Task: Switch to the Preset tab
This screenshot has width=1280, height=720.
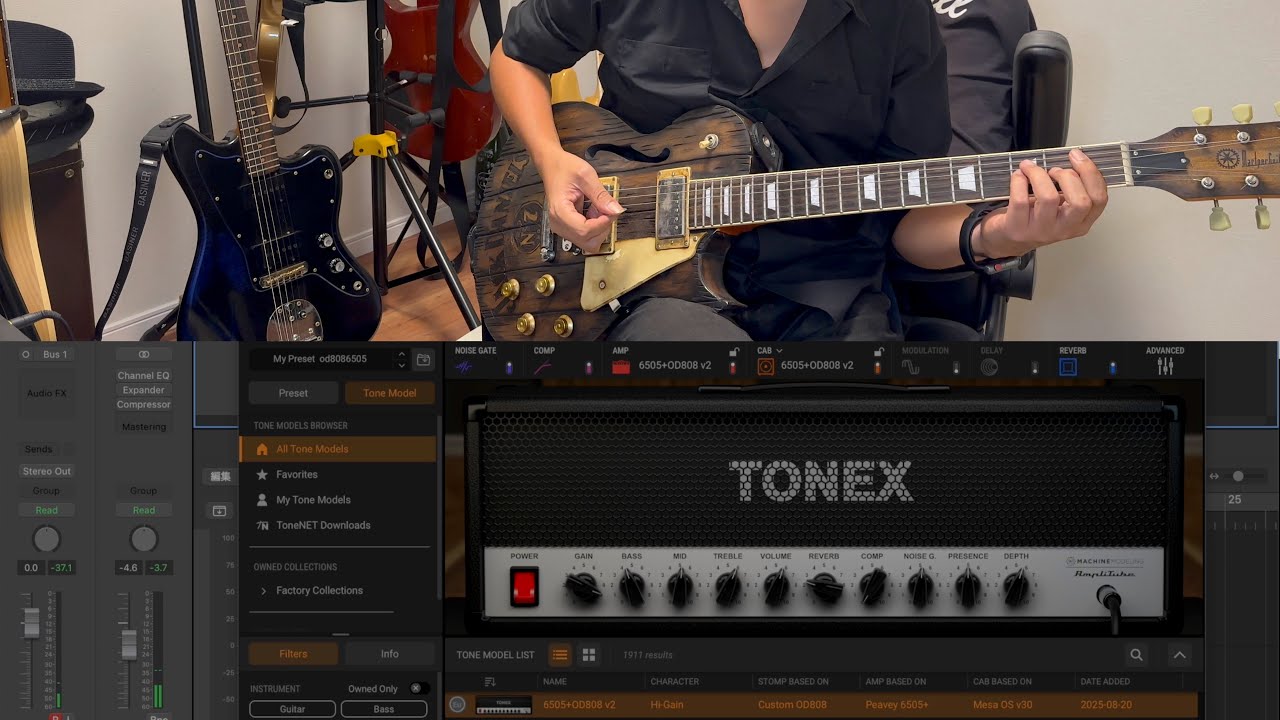Action: [293, 393]
